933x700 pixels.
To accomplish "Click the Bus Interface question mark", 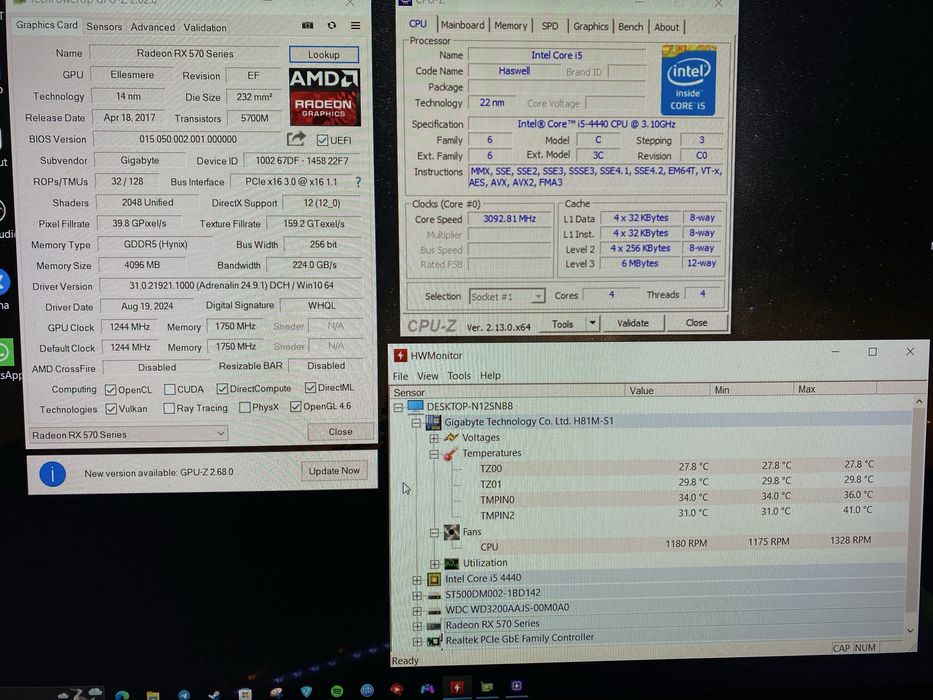I will click(x=358, y=182).
